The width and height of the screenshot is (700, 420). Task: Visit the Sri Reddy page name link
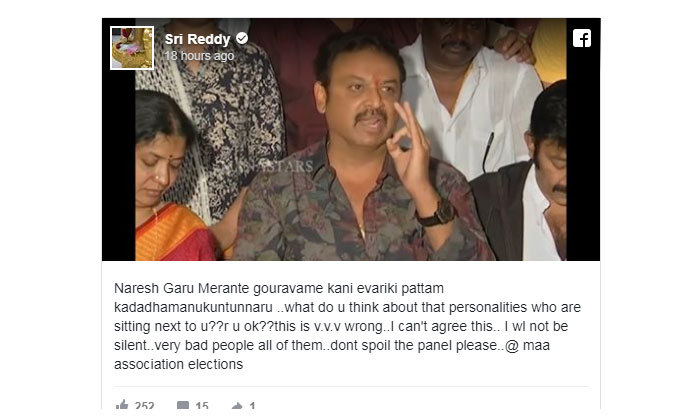(197, 39)
